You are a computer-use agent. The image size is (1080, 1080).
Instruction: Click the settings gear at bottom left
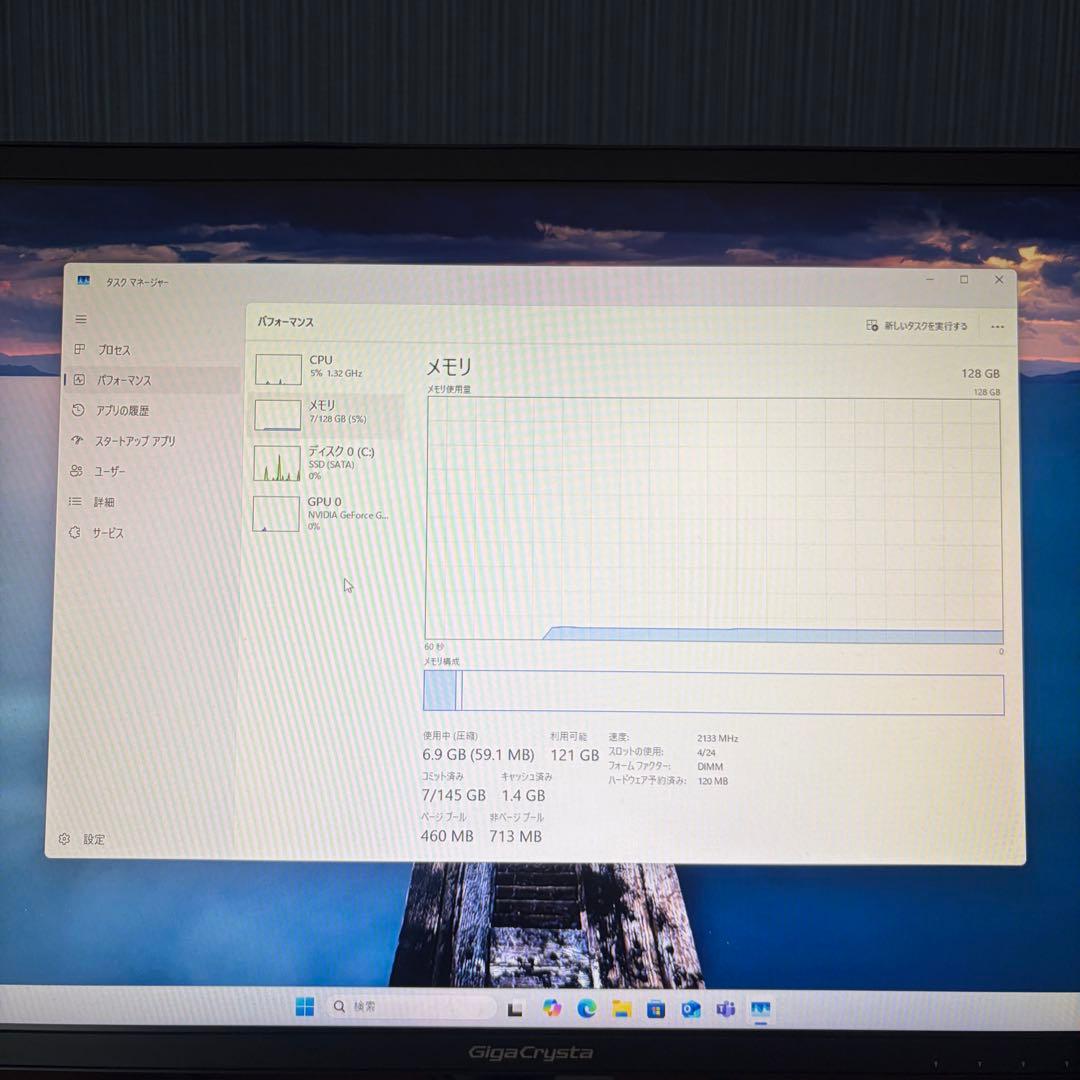(x=65, y=838)
